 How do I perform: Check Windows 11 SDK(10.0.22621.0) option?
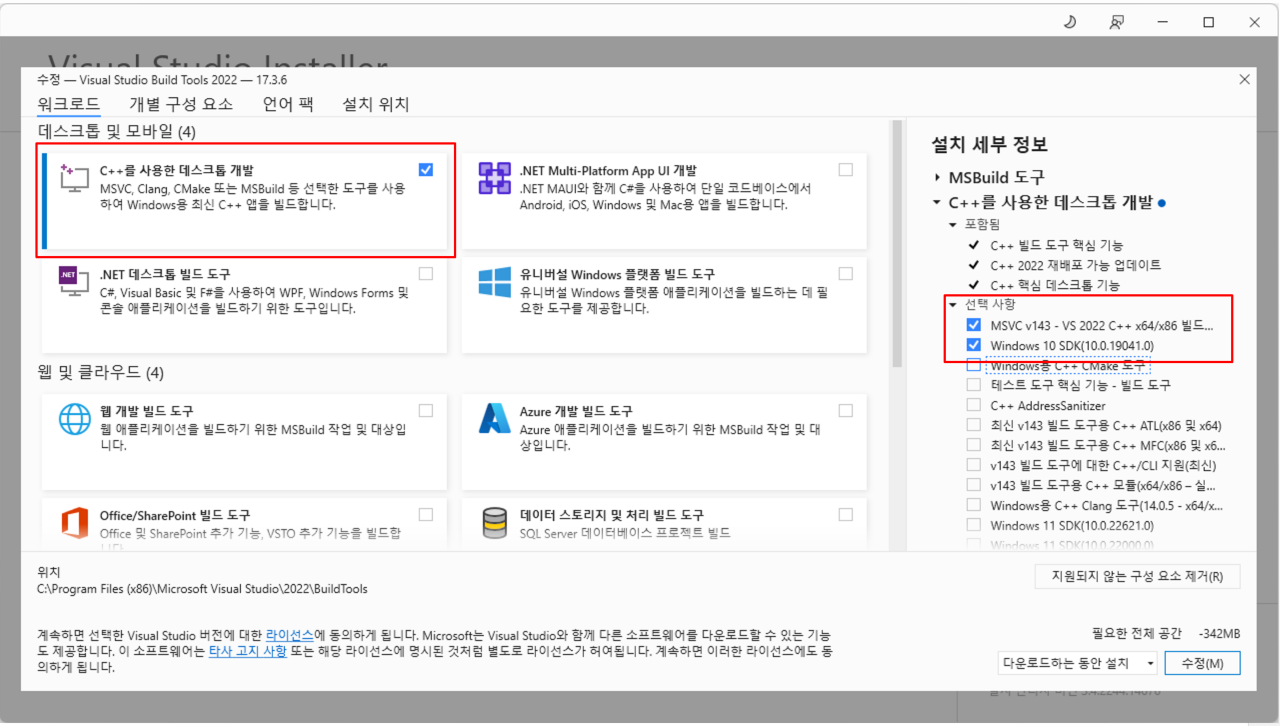click(x=974, y=525)
